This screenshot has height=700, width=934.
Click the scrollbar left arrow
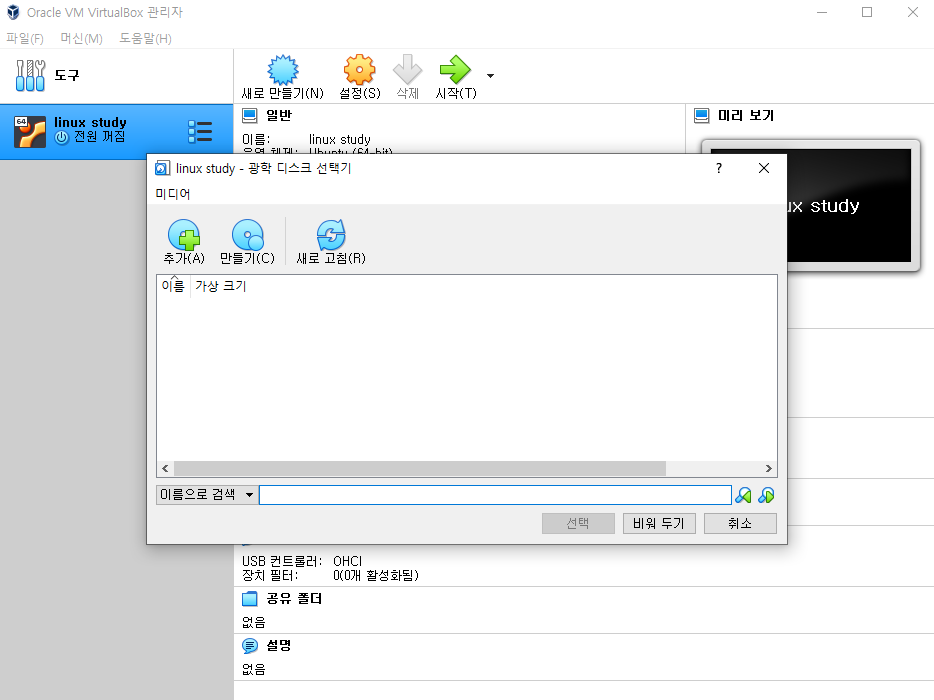coord(165,468)
